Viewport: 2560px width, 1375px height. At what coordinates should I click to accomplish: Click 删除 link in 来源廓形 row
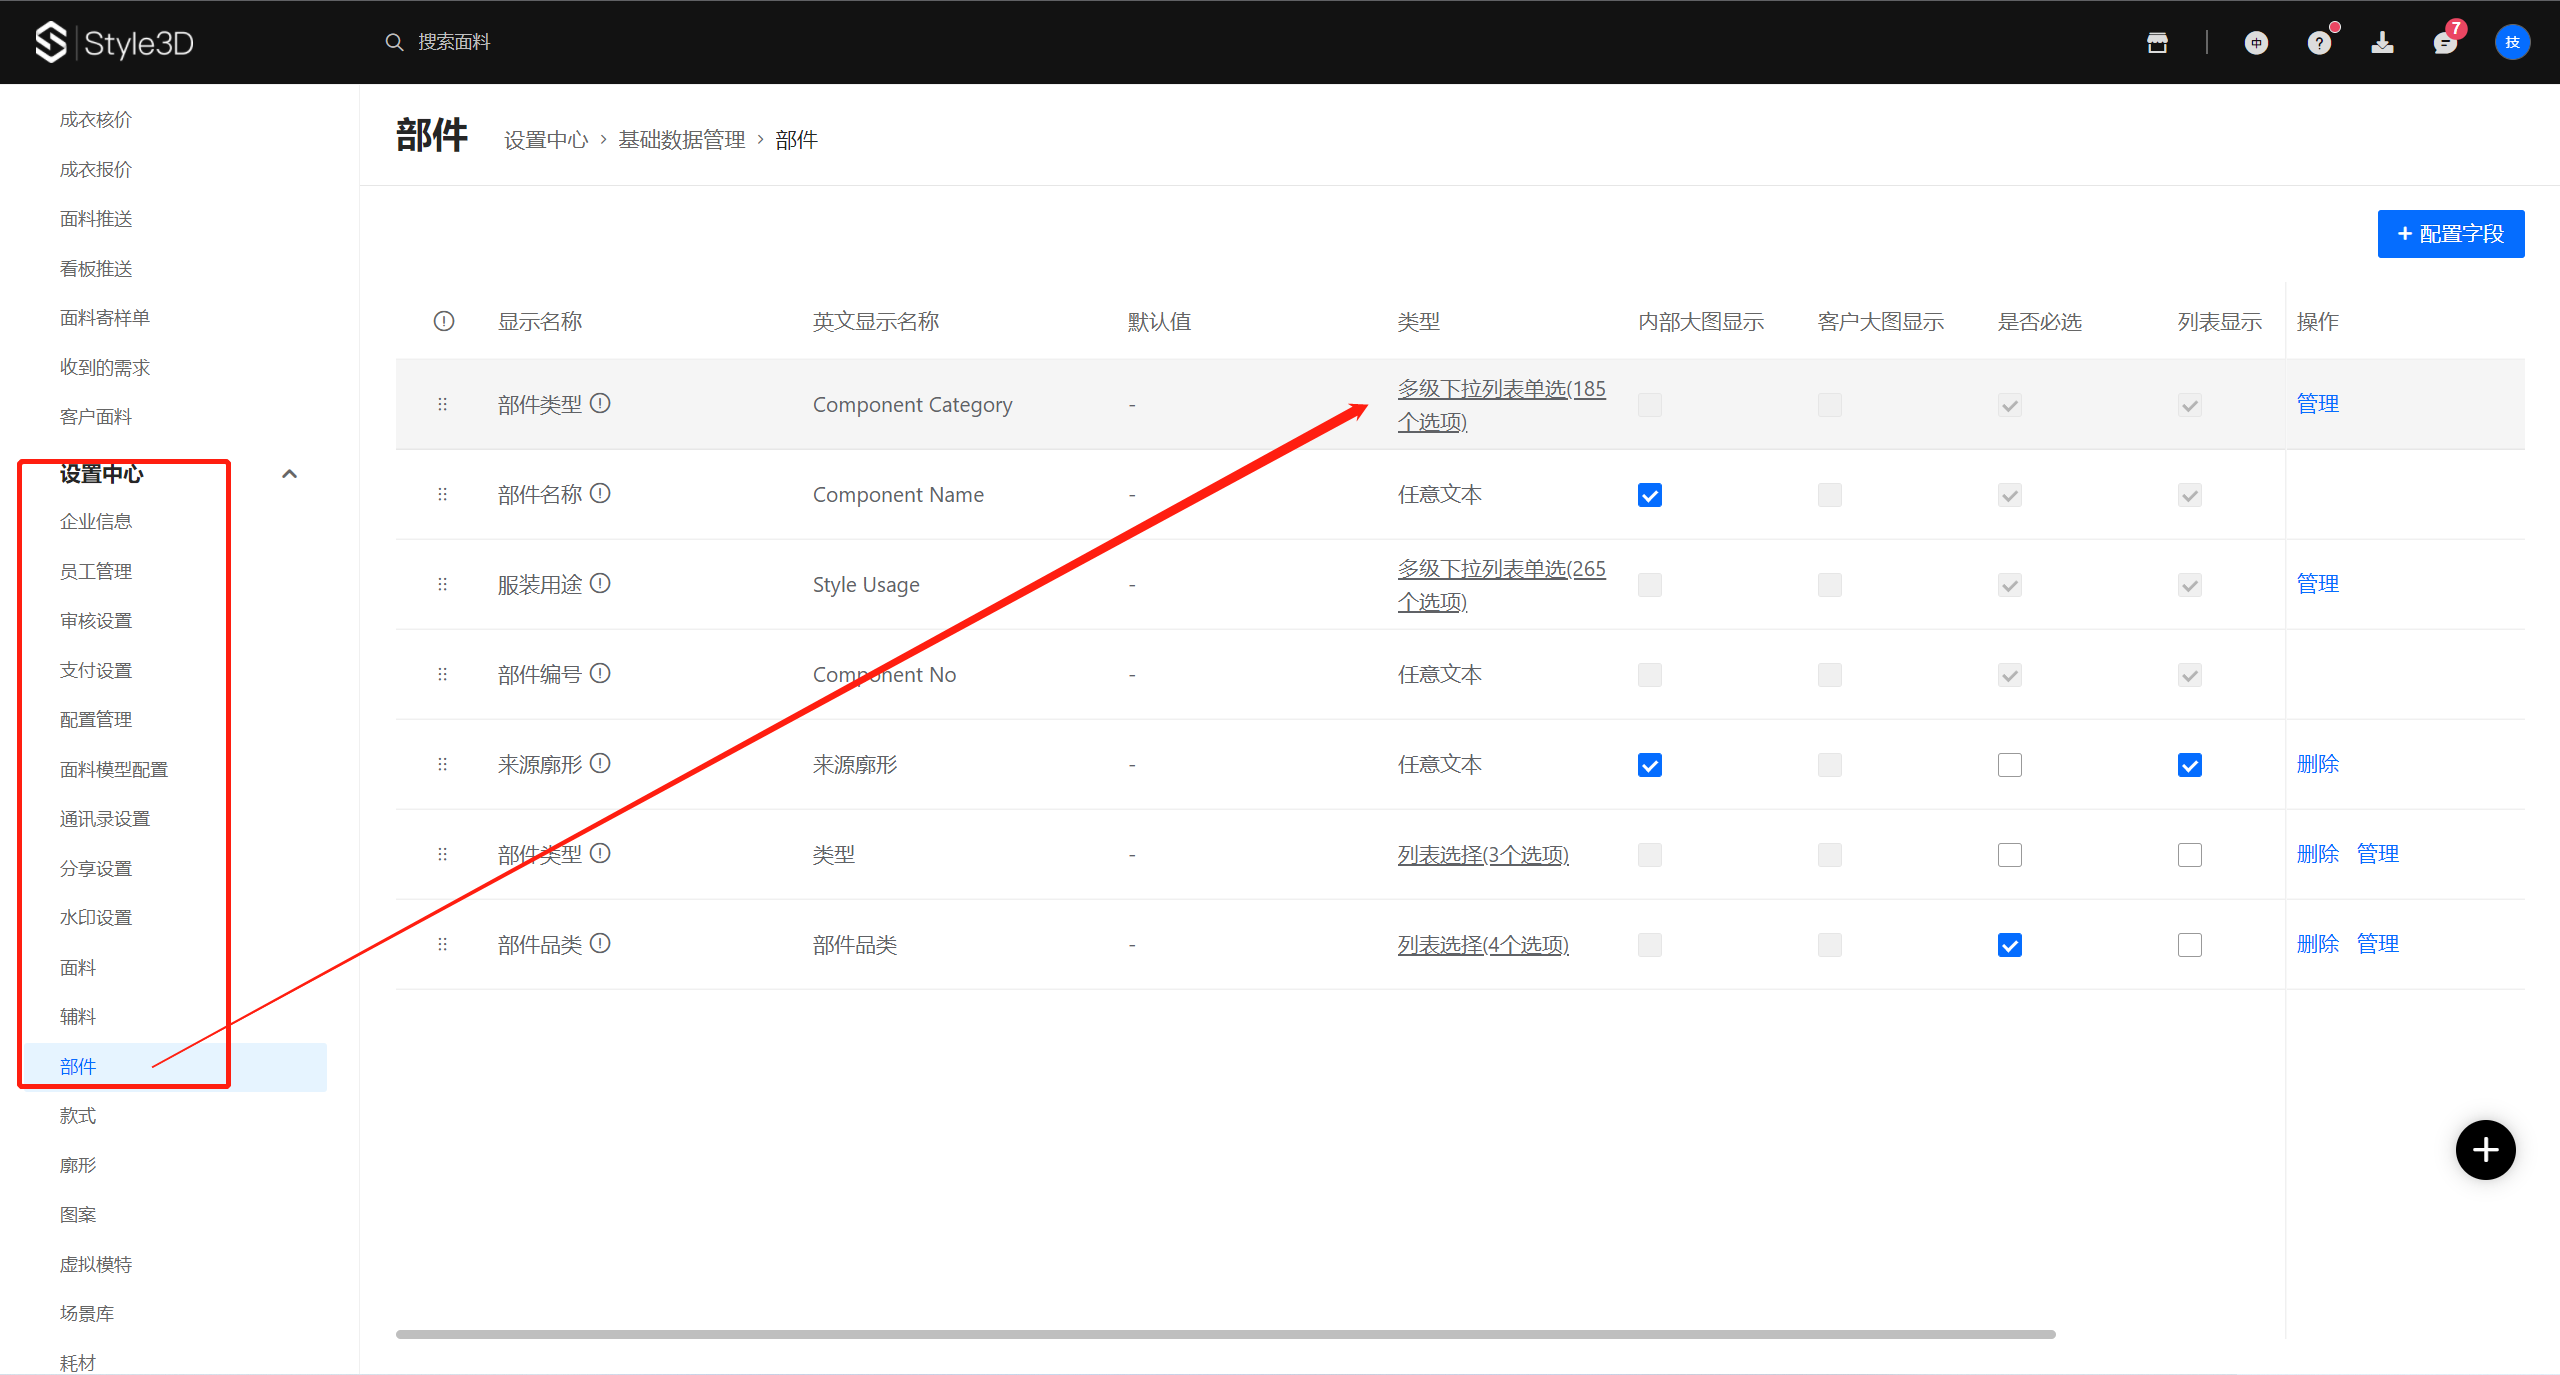point(2317,764)
